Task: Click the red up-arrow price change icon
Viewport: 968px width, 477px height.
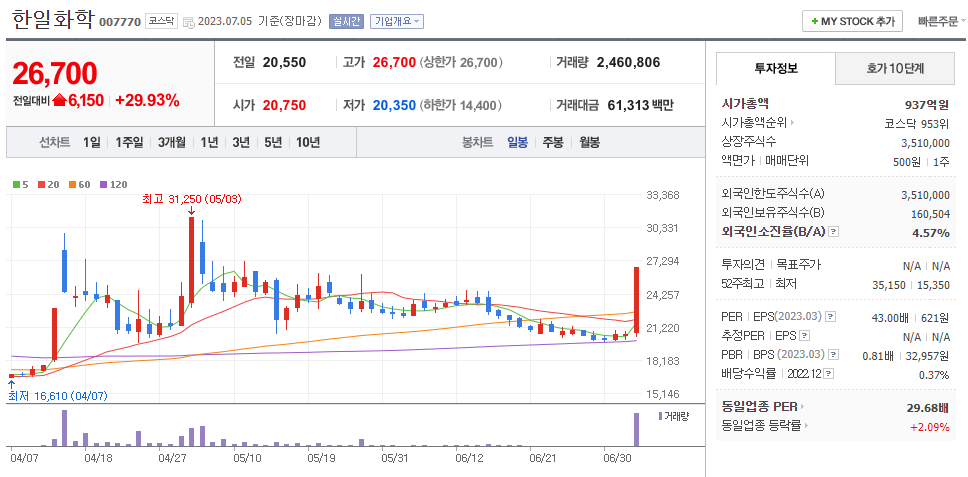Action: point(60,101)
